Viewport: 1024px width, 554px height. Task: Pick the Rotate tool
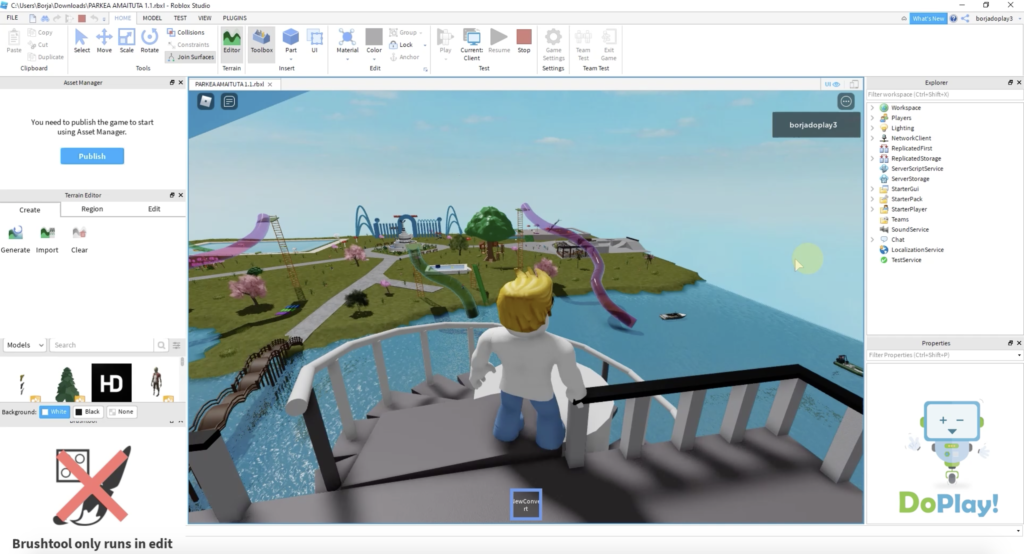click(150, 41)
